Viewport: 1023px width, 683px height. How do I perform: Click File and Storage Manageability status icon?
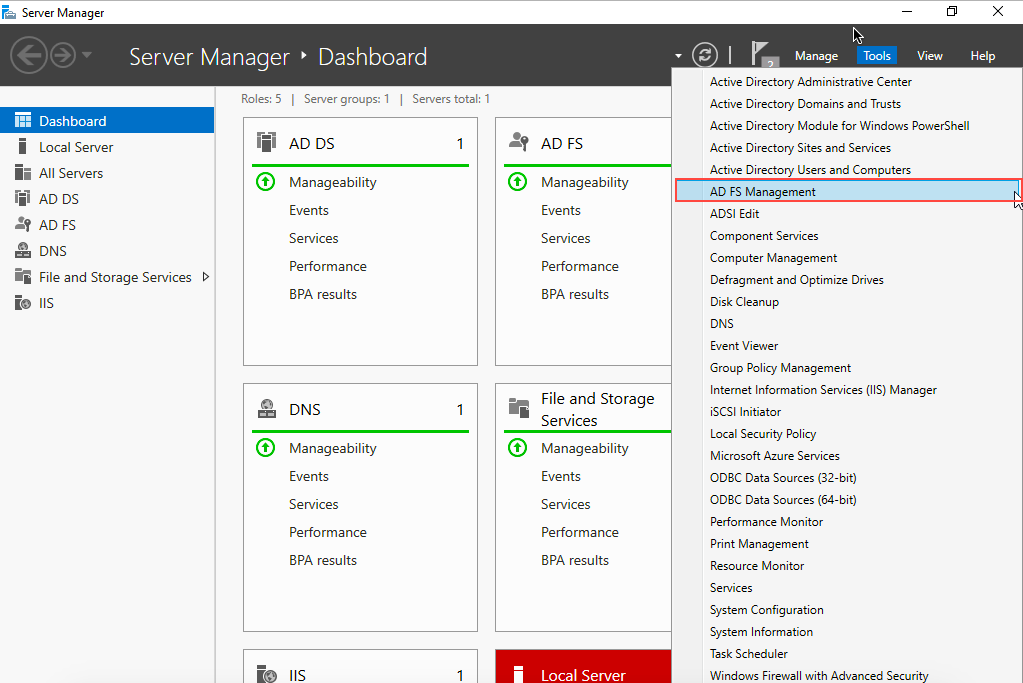coord(517,448)
